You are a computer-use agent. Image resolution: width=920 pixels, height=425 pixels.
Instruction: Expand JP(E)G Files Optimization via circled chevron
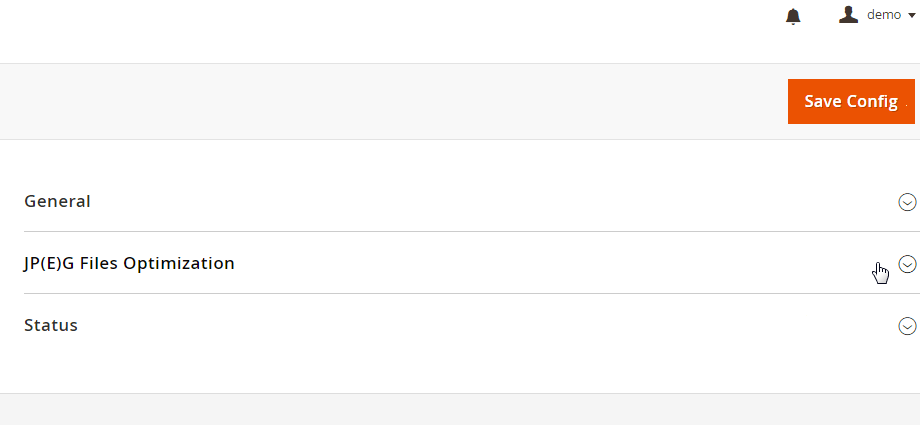(x=907, y=264)
